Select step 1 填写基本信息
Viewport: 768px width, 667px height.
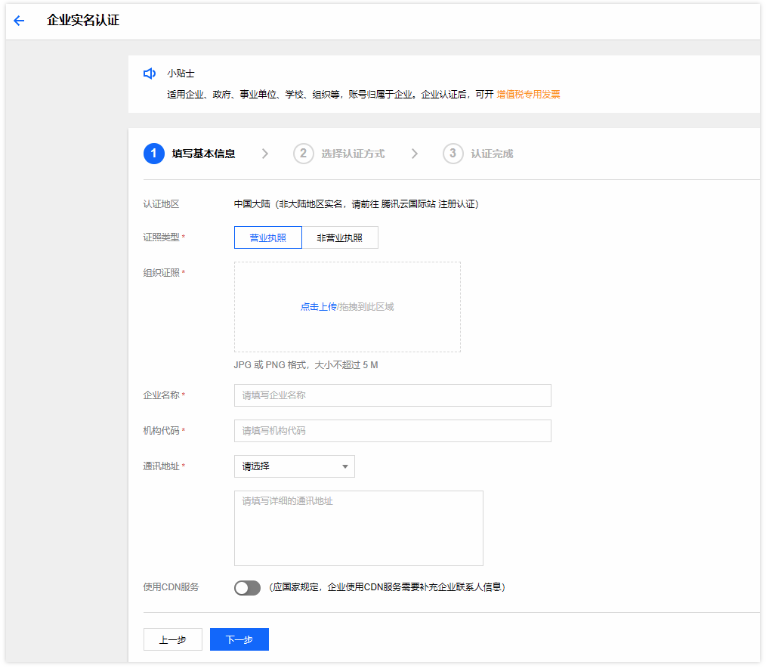click(x=189, y=154)
